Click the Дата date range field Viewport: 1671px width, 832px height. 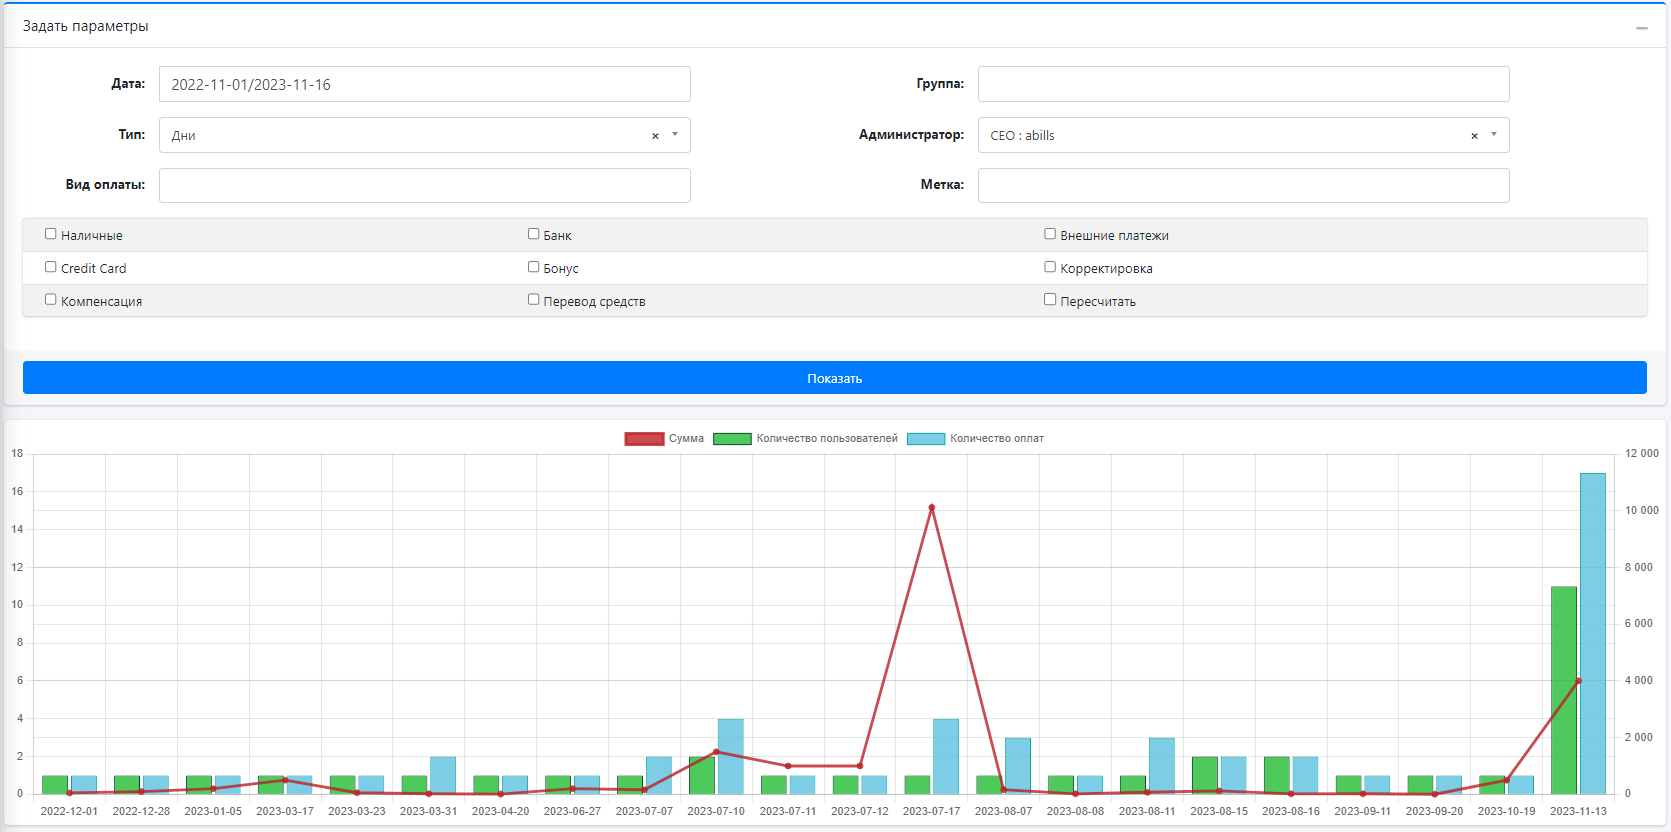click(424, 84)
